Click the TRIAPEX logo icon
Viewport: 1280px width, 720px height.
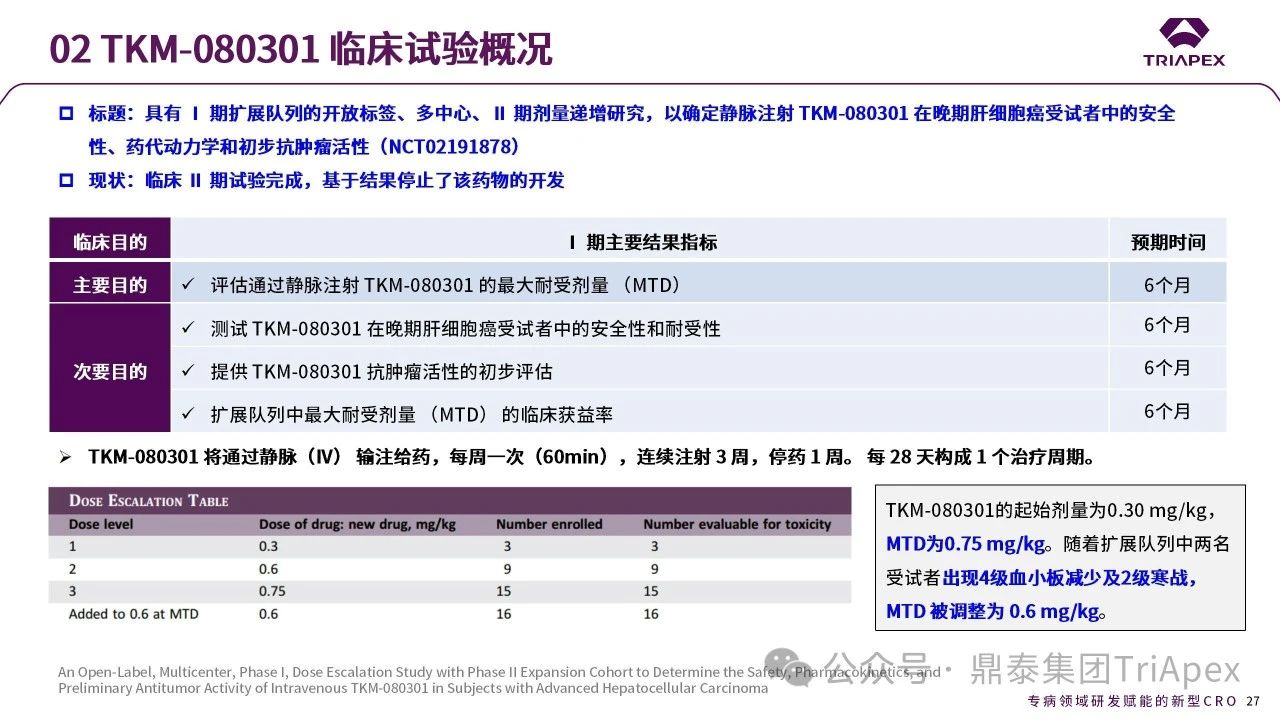pyautogui.click(x=1183, y=33)
